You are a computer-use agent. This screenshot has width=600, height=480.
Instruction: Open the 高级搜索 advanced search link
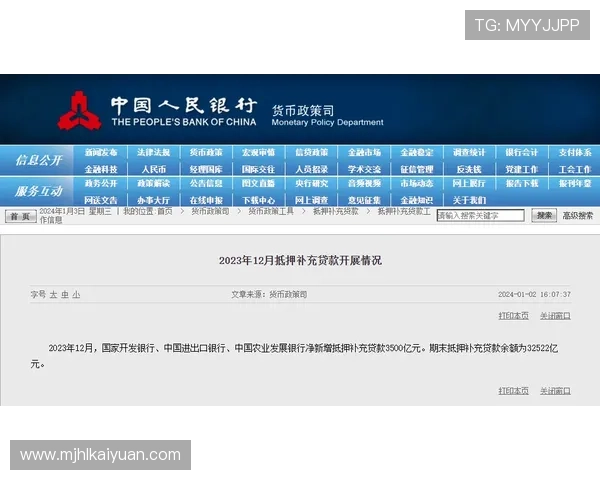coord(577,216)
